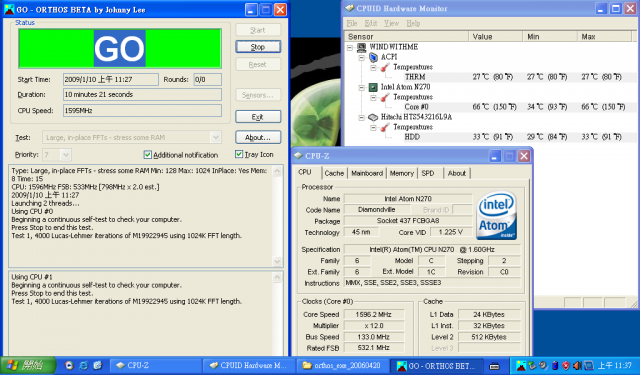This screenshot has height=375, width=640.
Task: Click the Core Speed value 1596.2 MHz
Action: tap(373, 315)
